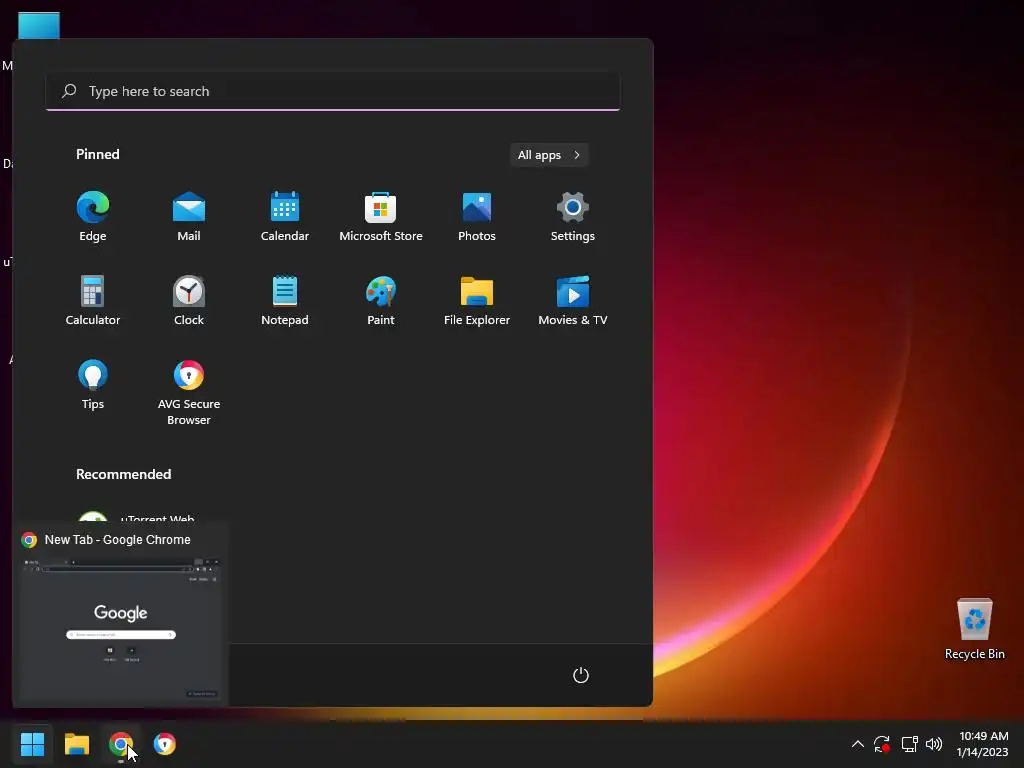Click the Google Chrome taskbar icon
The height and width of the screenshot is (768, 1024).
(x=121, y=744)
